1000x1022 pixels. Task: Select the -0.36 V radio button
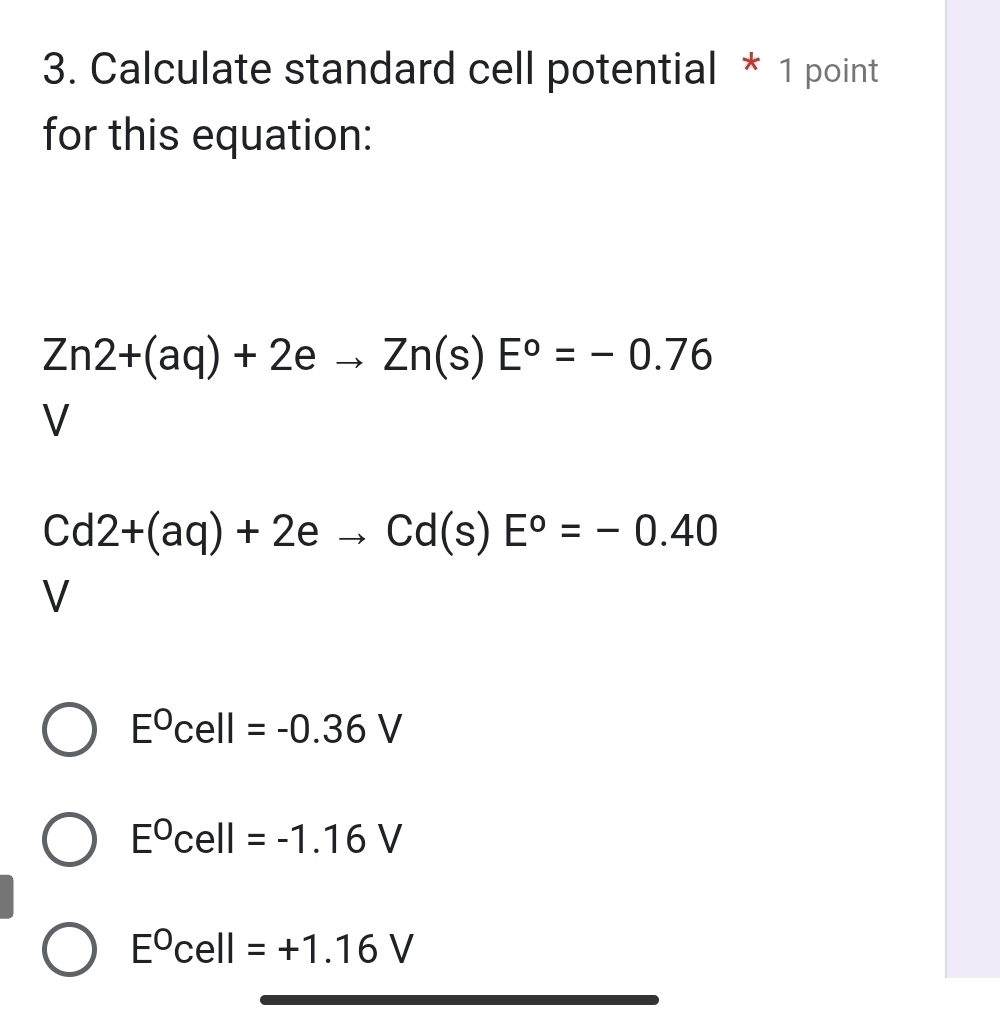tap(70, 731)
